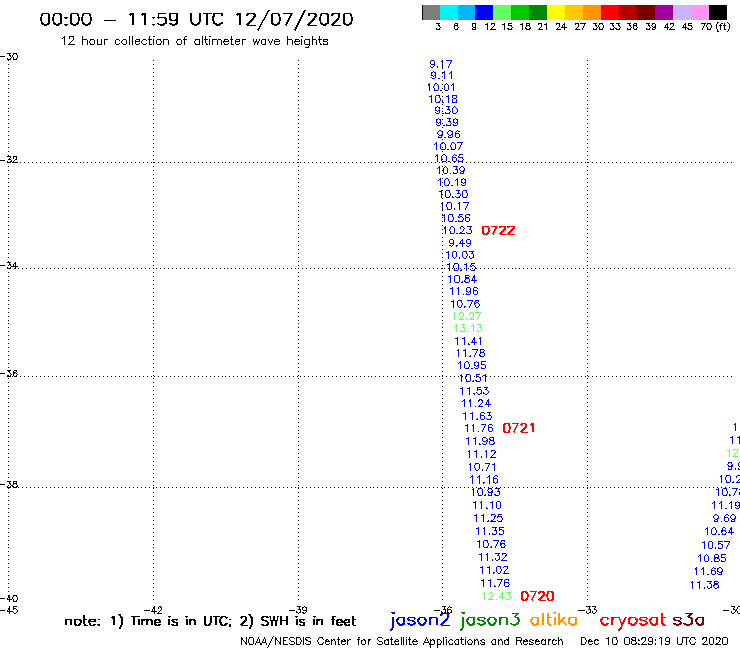The width and height of the screenshot is (740, 650).
Task: Click the note about UTC and SWH feet
Action: (x=210, y=621)
